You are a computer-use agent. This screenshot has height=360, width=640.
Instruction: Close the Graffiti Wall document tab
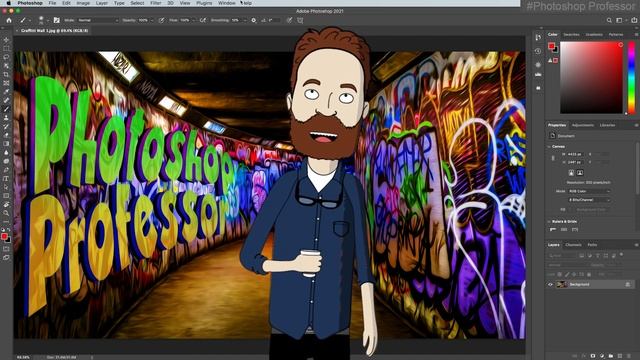click(17, 31)
